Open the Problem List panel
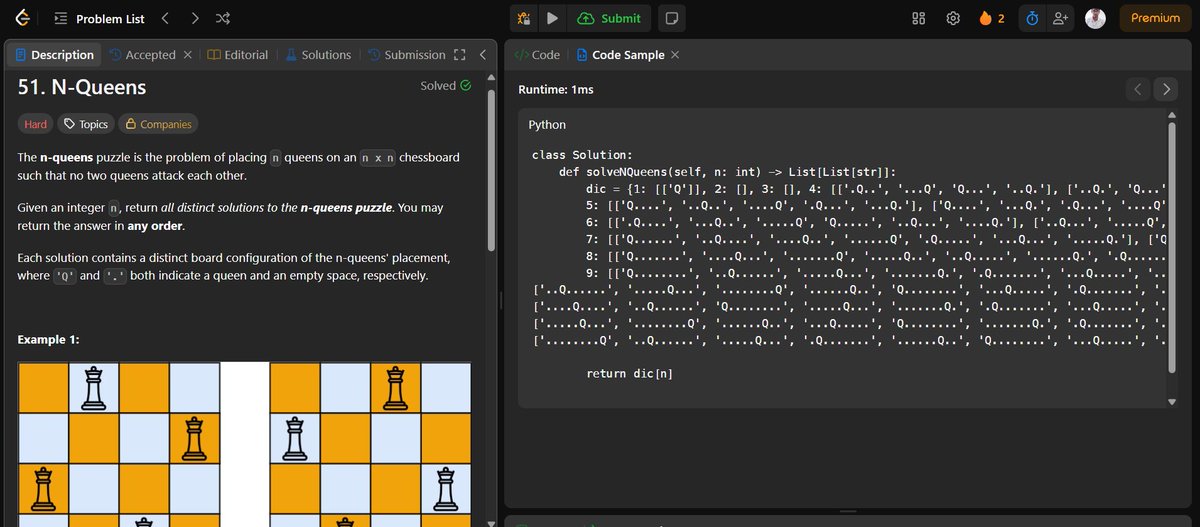1200x527 pixels. [x=98, y=18]
